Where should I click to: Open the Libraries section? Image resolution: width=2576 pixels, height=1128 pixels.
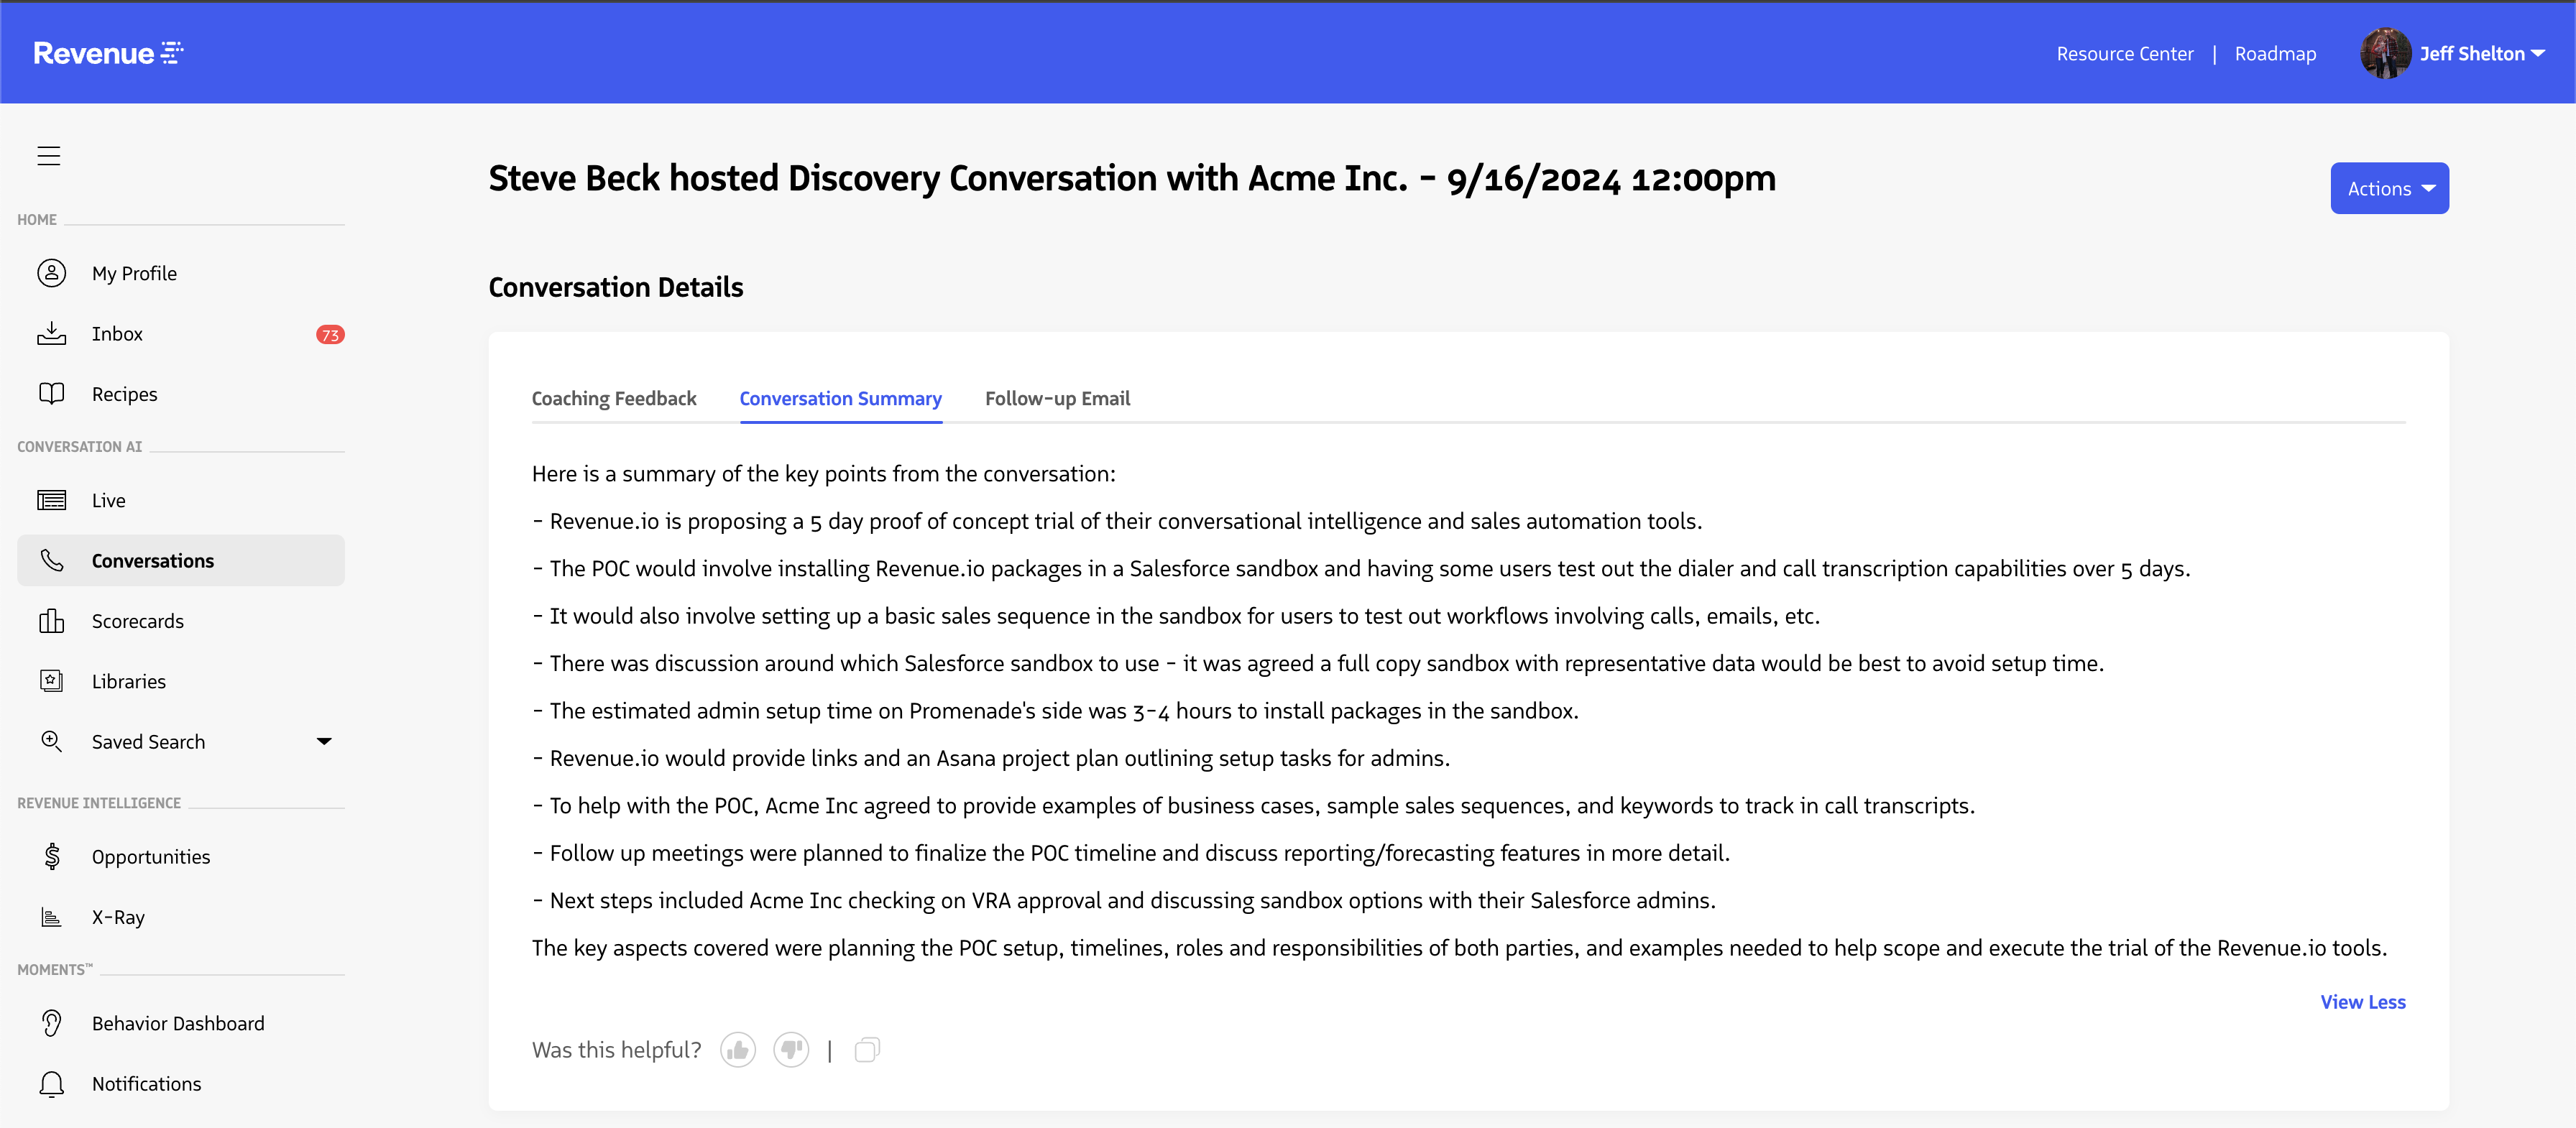coord(128,681)
